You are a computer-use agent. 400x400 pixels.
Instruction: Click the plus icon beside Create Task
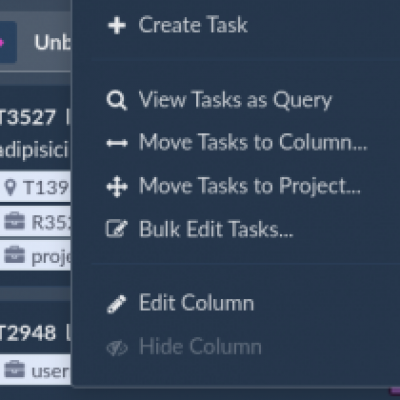click(117, 26)
